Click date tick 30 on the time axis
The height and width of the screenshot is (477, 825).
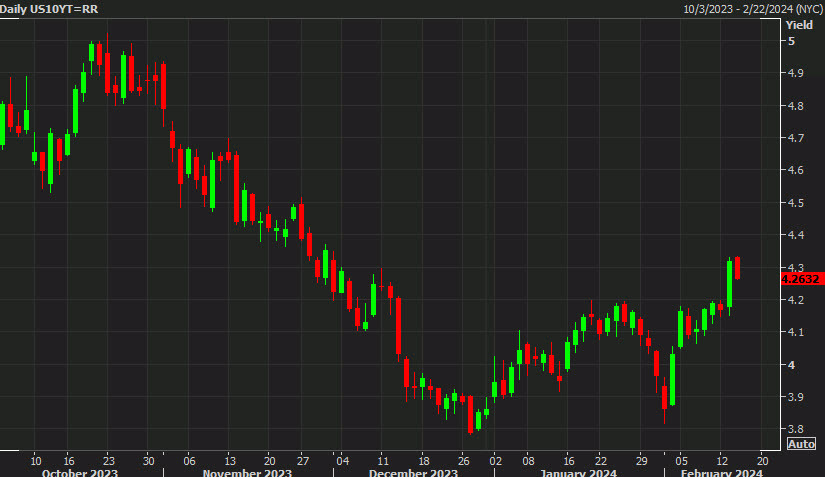[148, 461]
